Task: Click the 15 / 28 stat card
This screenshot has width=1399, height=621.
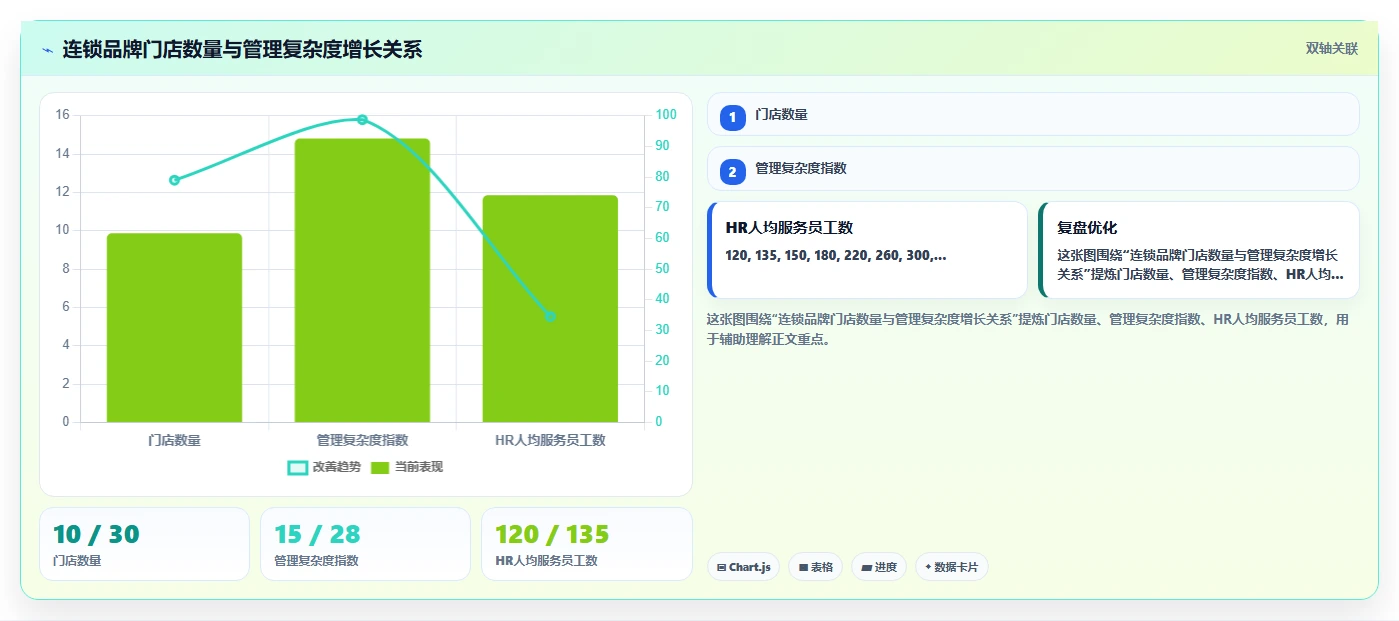Action: click(x=365, y=544)
